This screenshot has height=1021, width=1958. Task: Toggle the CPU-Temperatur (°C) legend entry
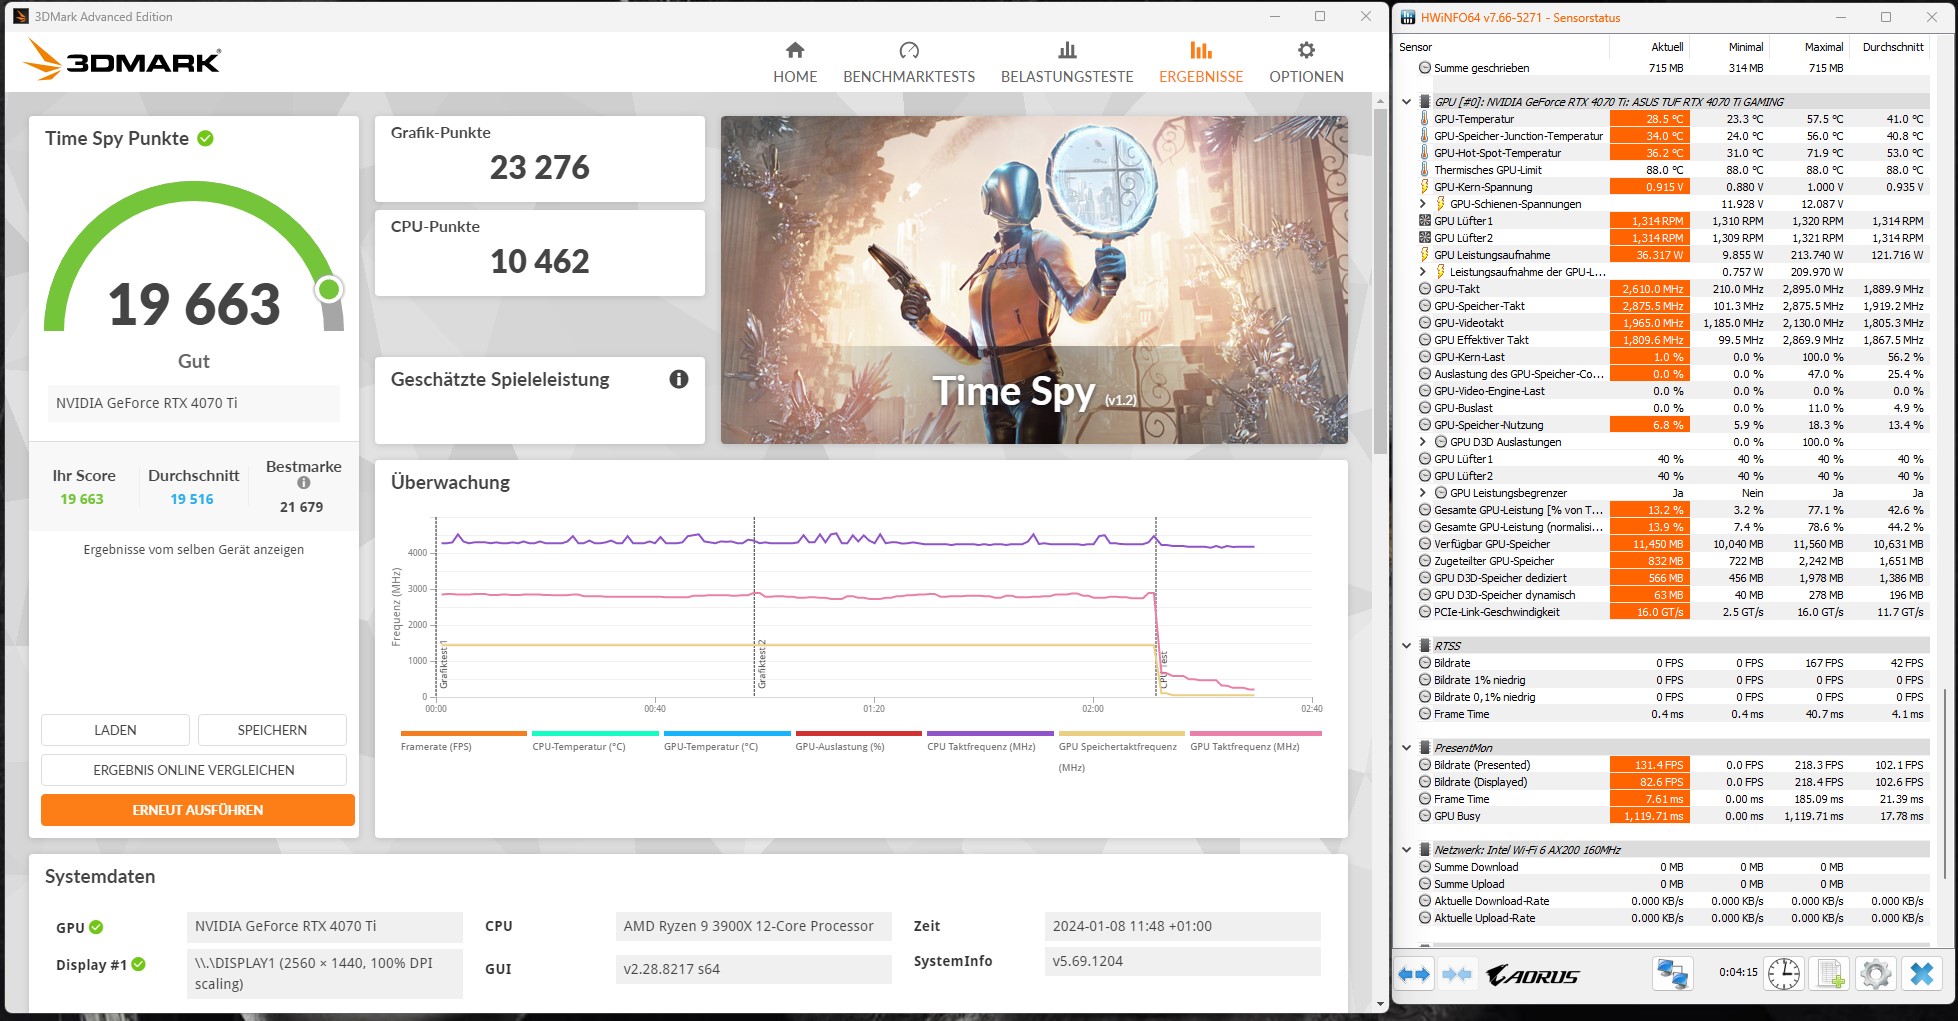pos(595,741)
